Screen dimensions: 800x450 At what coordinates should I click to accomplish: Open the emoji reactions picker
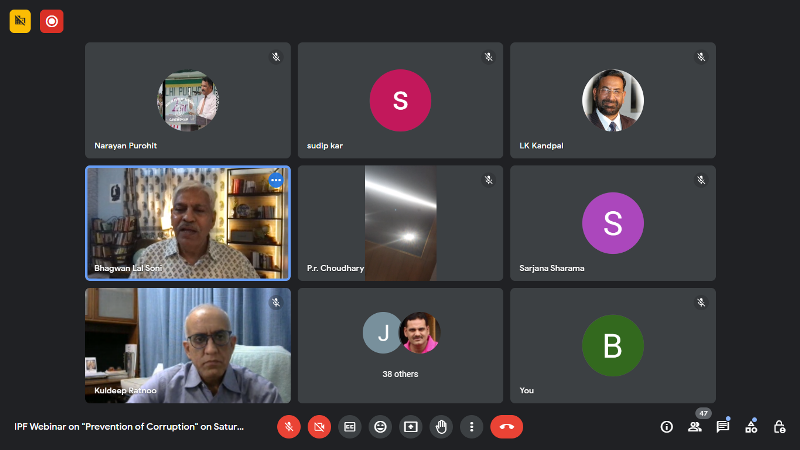(380, 426)
